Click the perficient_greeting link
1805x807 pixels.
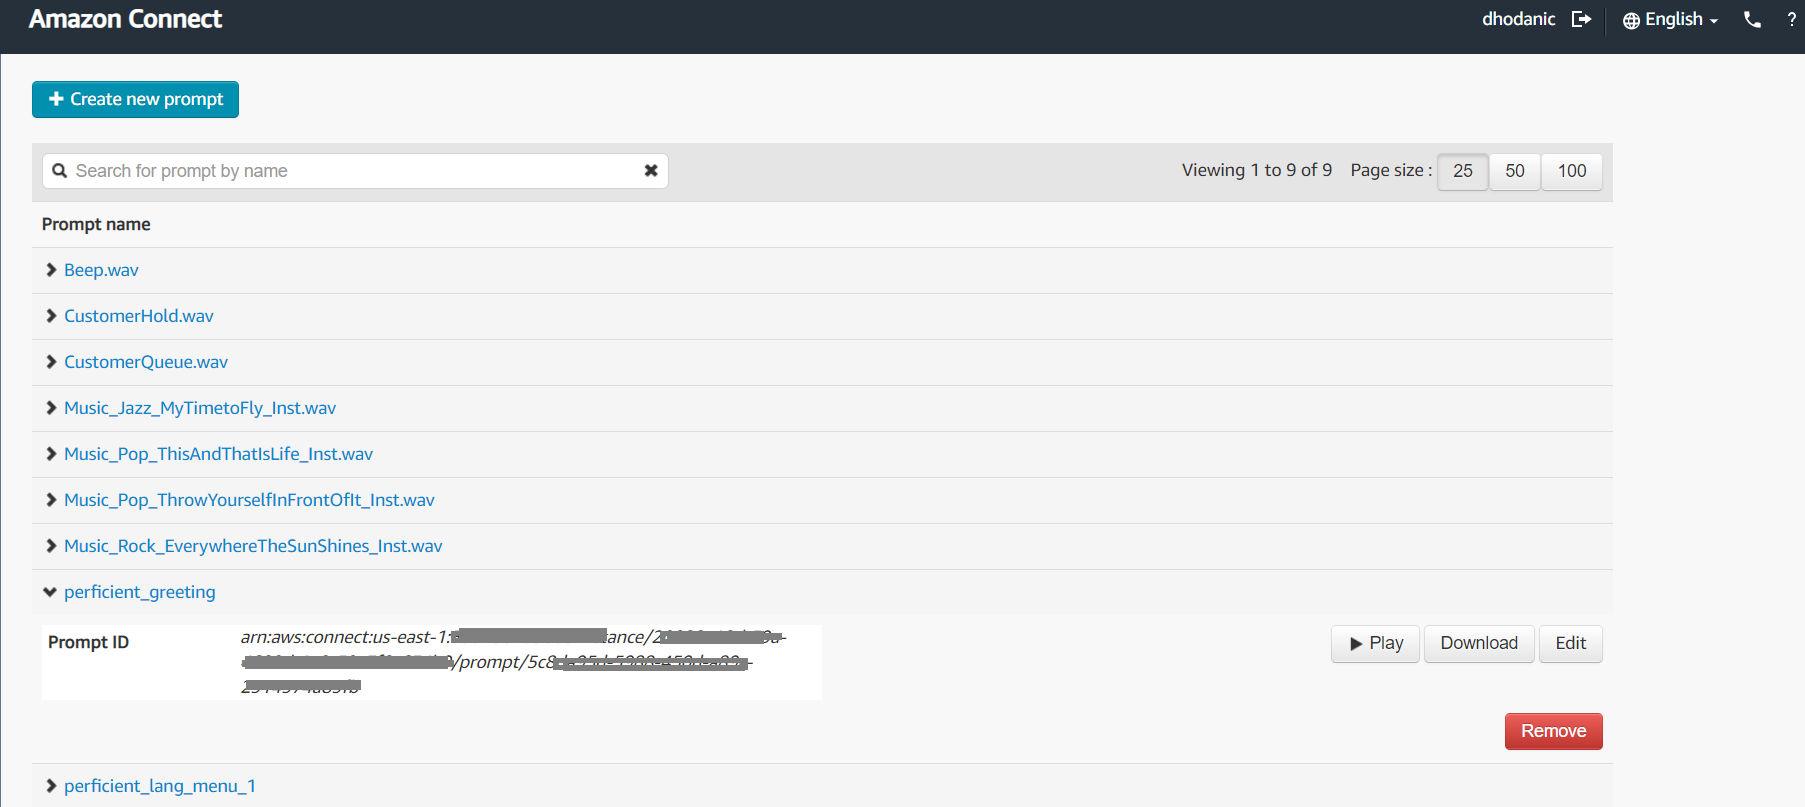point(140,592)
